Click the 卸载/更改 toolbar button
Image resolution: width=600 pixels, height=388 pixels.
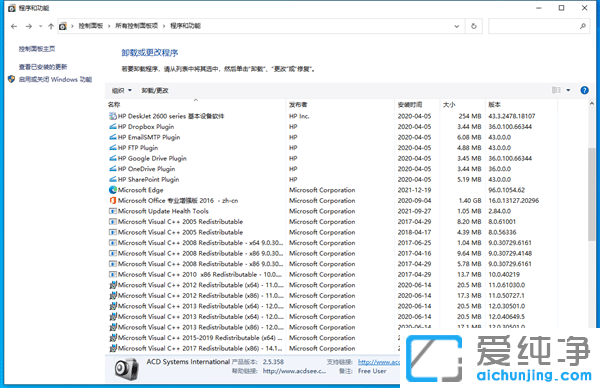pyautogui.click(x=155, y=91)
